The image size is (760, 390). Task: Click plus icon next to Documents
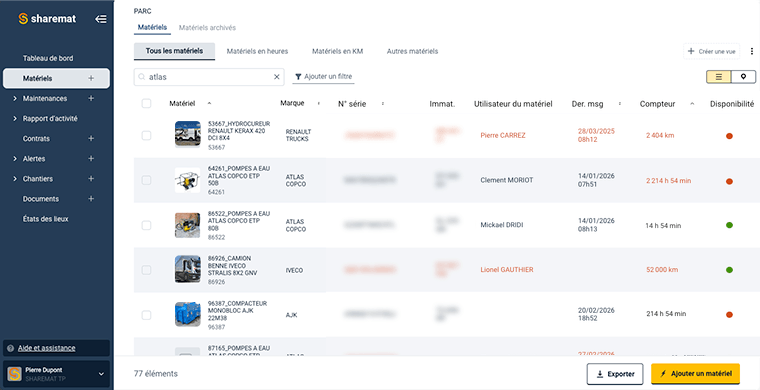coord(91,199)
